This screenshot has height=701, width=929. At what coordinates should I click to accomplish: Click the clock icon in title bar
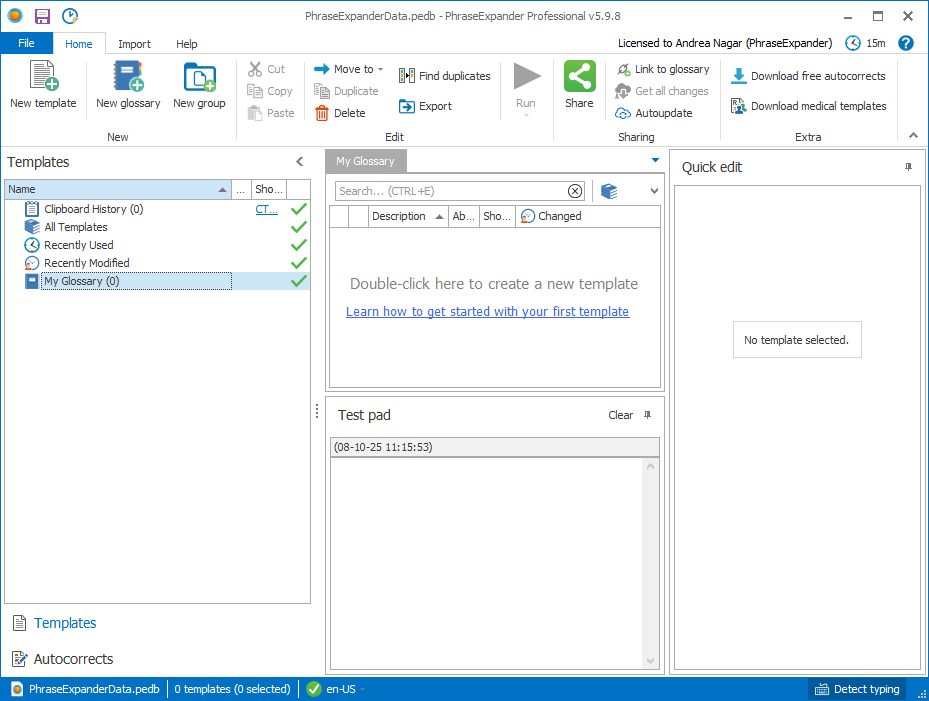tap(70, 16)
